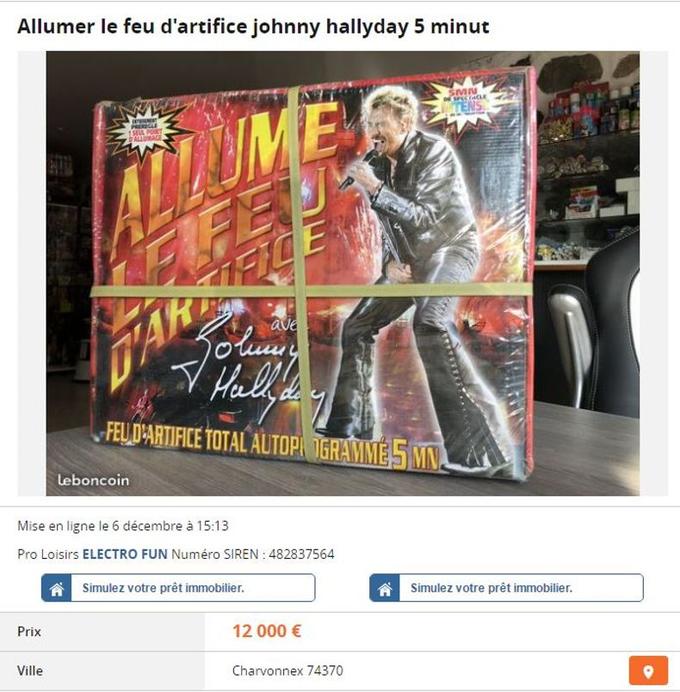Screen dimensions: 680x692
Task: Visit the ELECTRO FUN seller page
Action: 125,554
